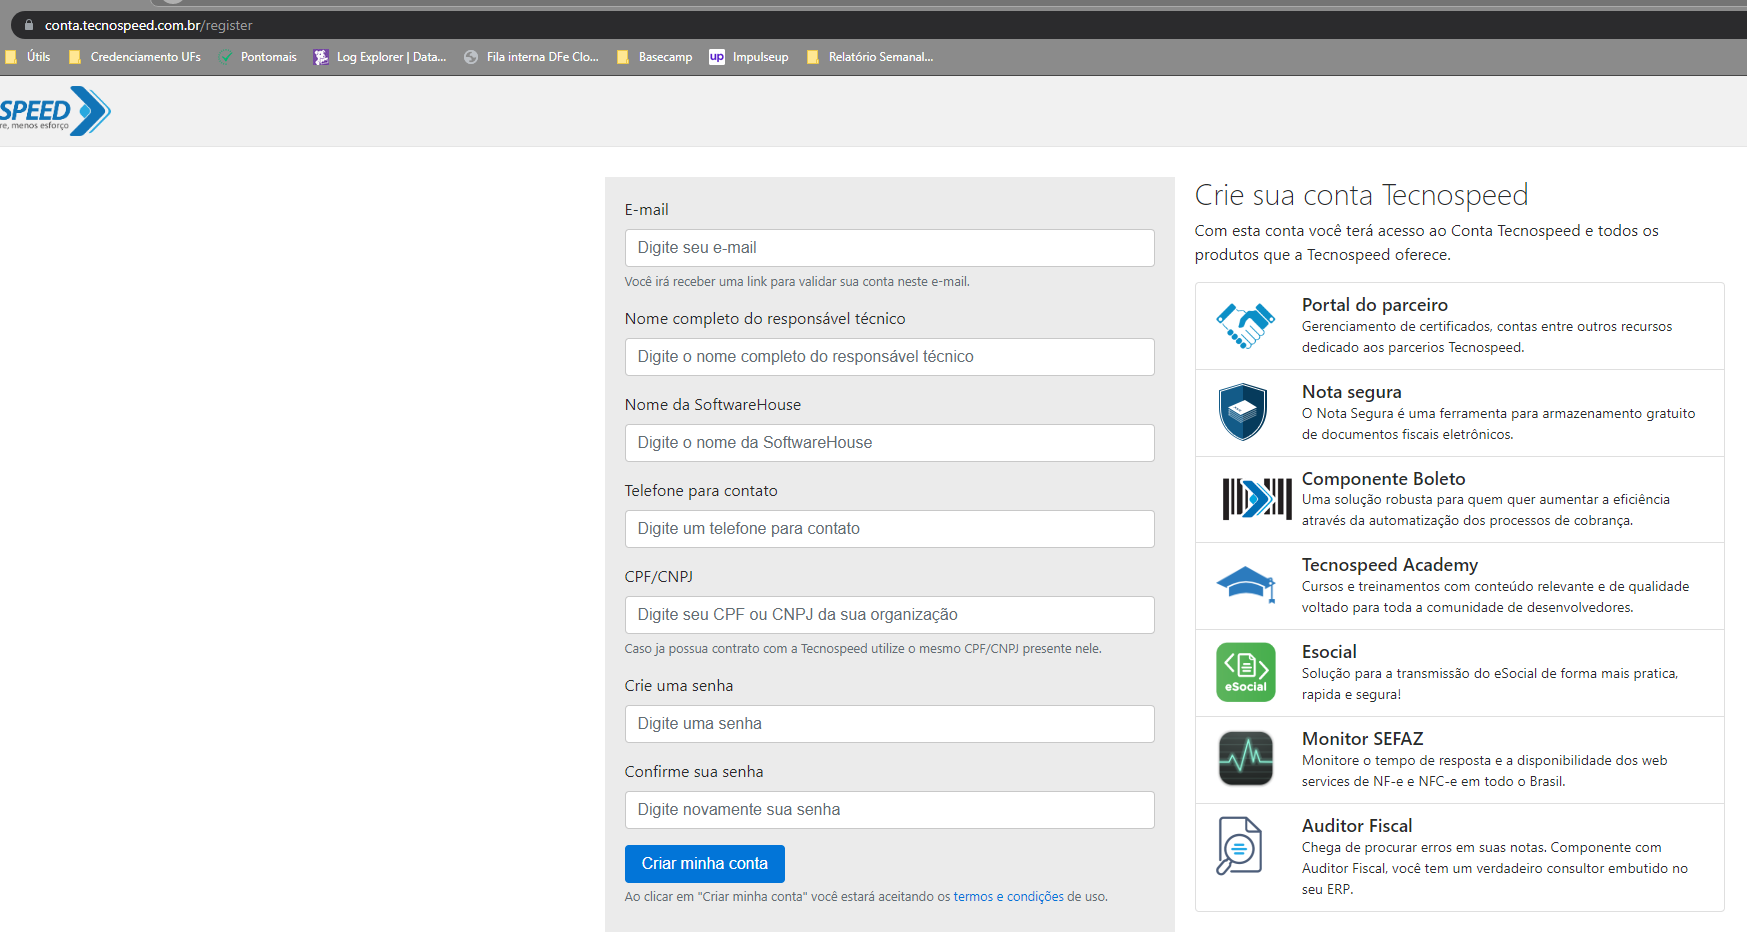The height and width of the screenshot is (949, 1747).
Task: Click the CPF/CNPJ input field
Action: click(x=889, y=615)
